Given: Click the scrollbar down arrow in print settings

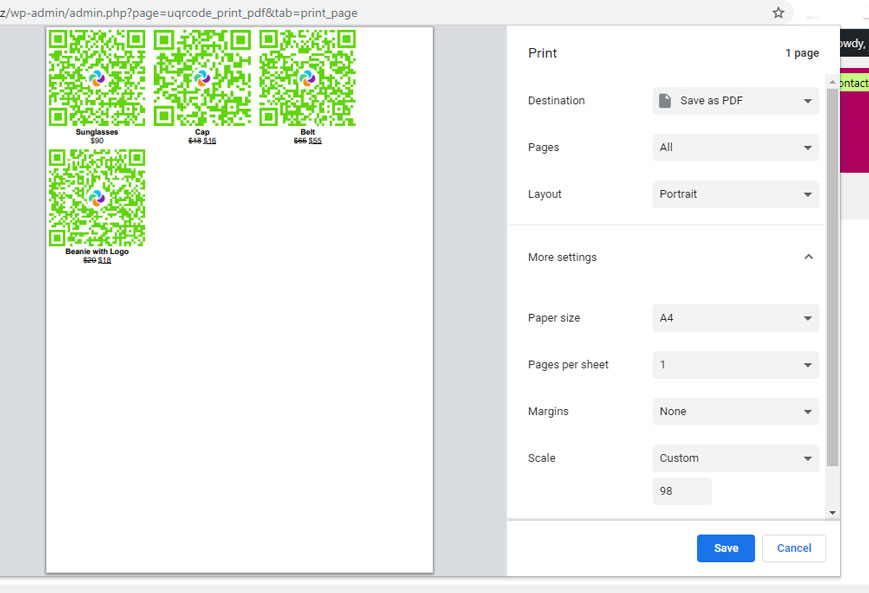Looking at the screenshot, I should [832, 513].
